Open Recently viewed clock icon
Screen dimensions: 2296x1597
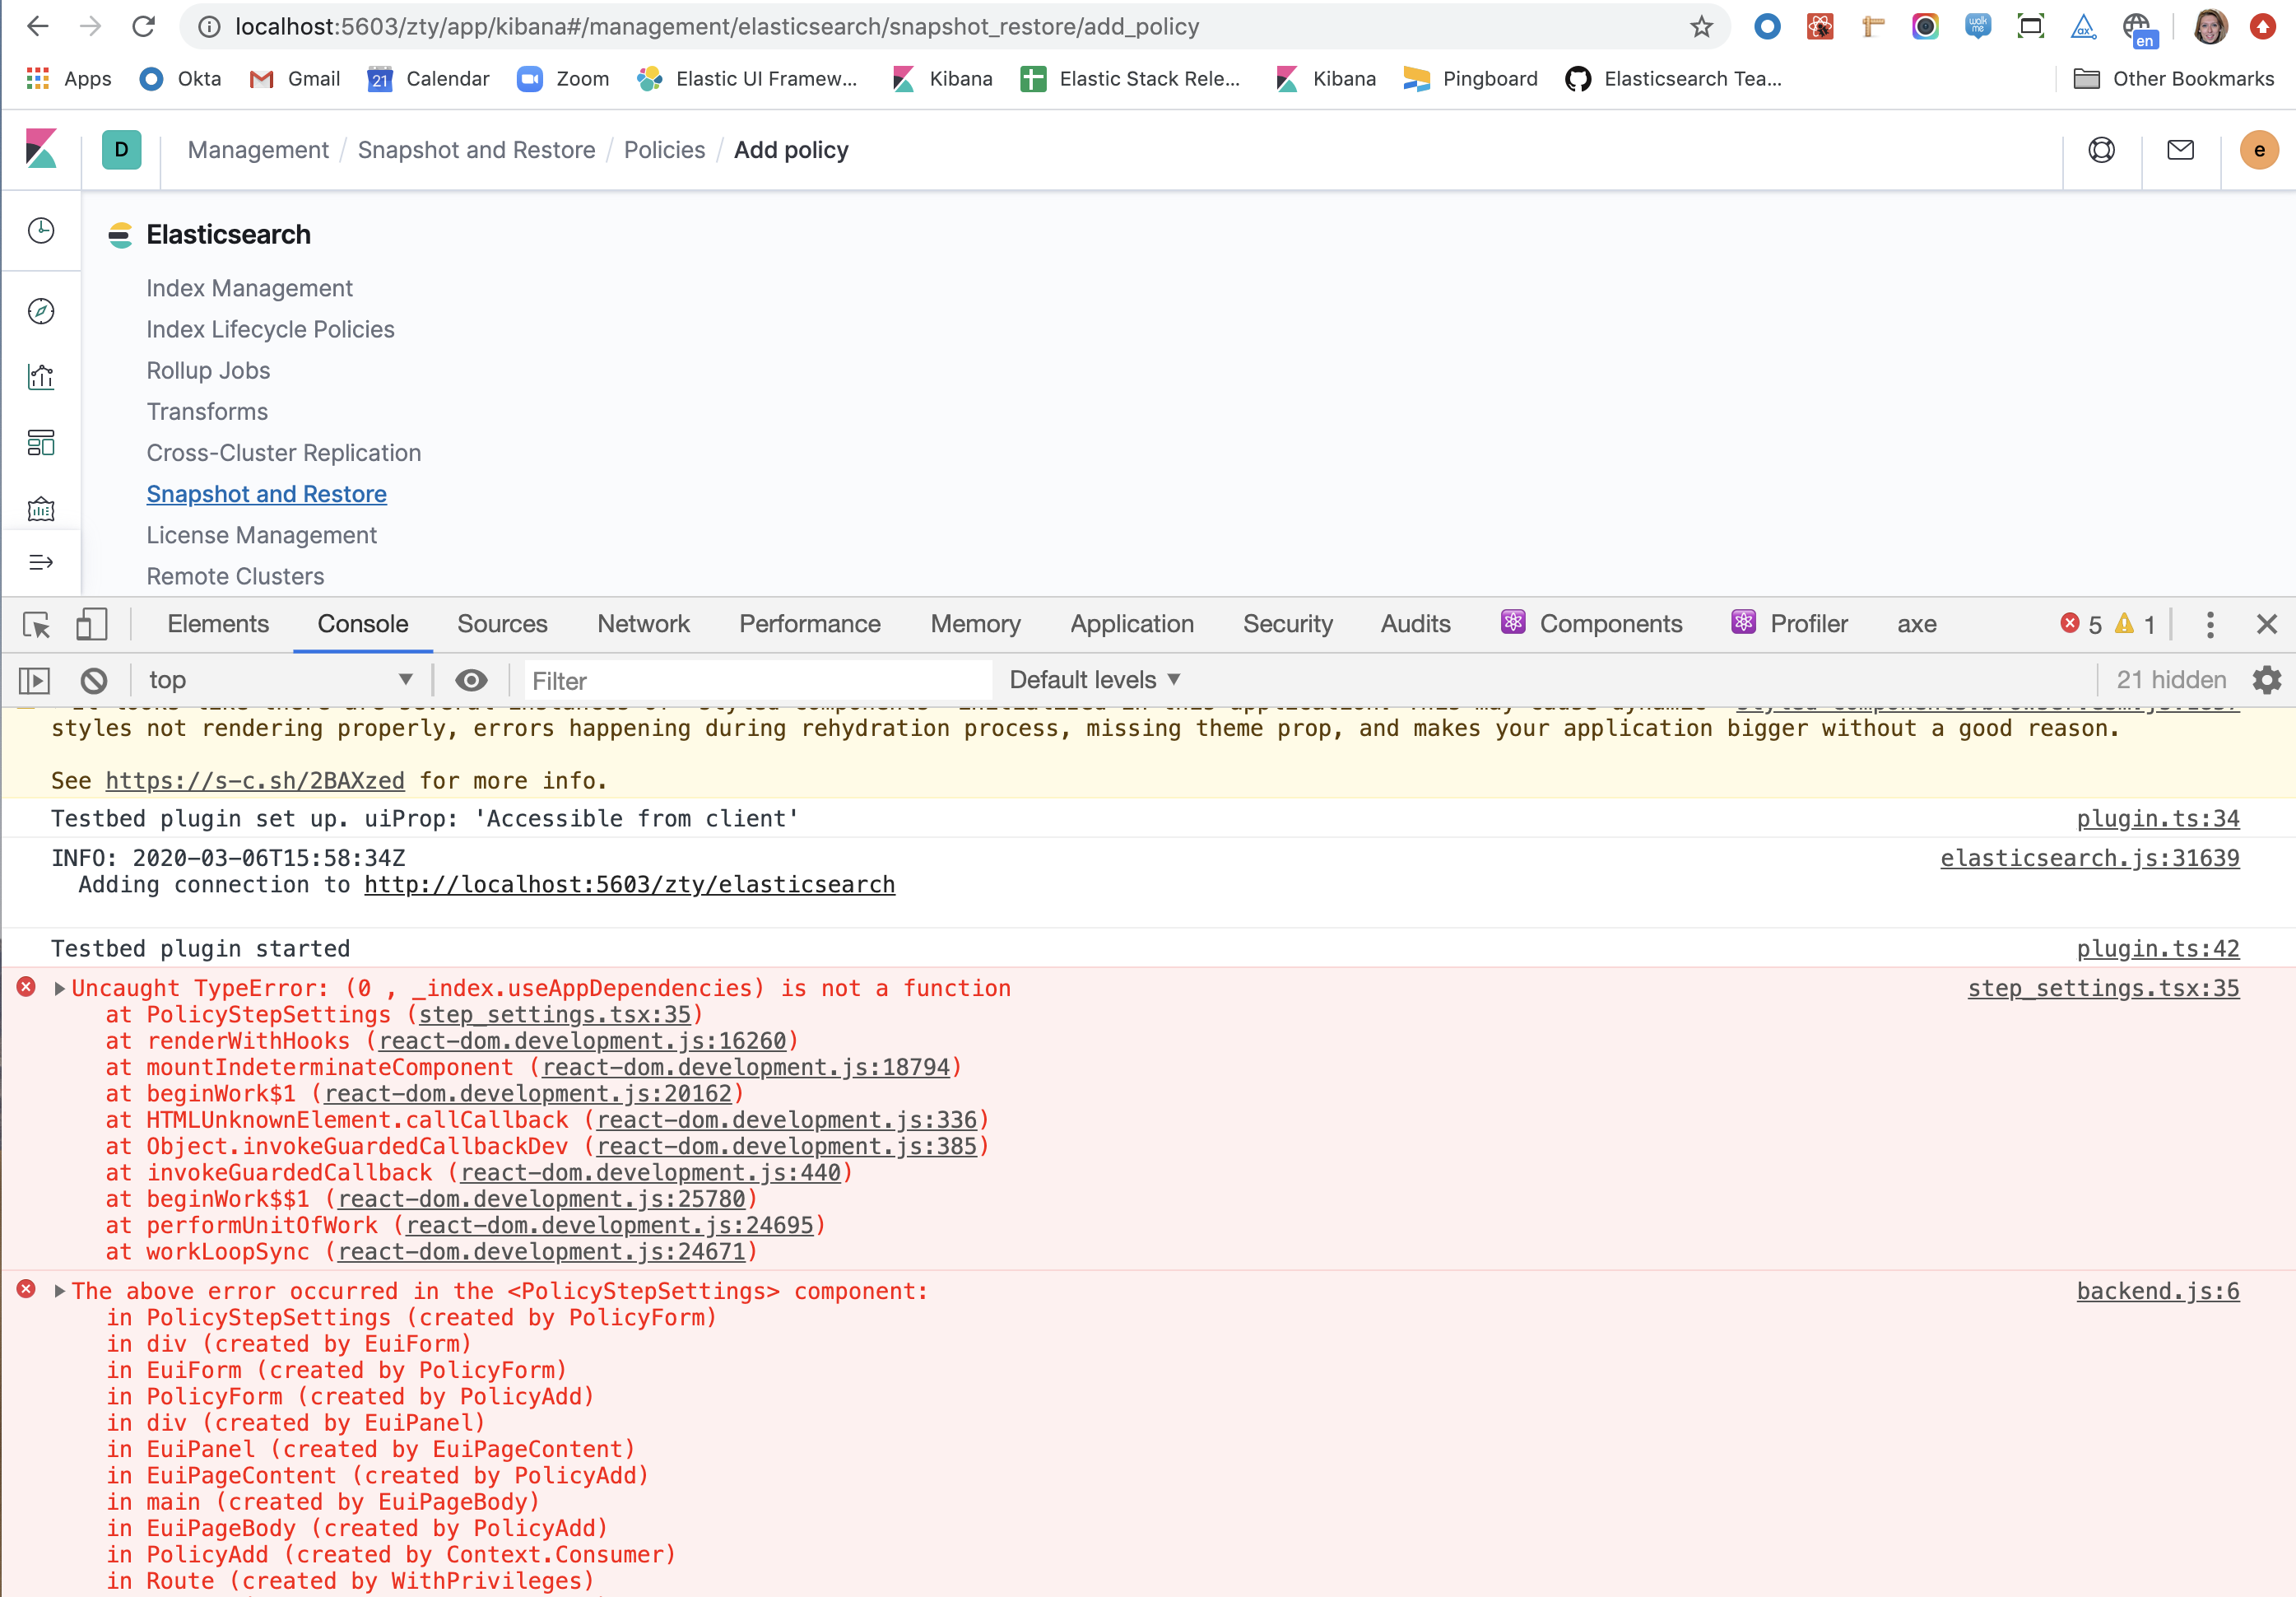(x=41, y=231)
